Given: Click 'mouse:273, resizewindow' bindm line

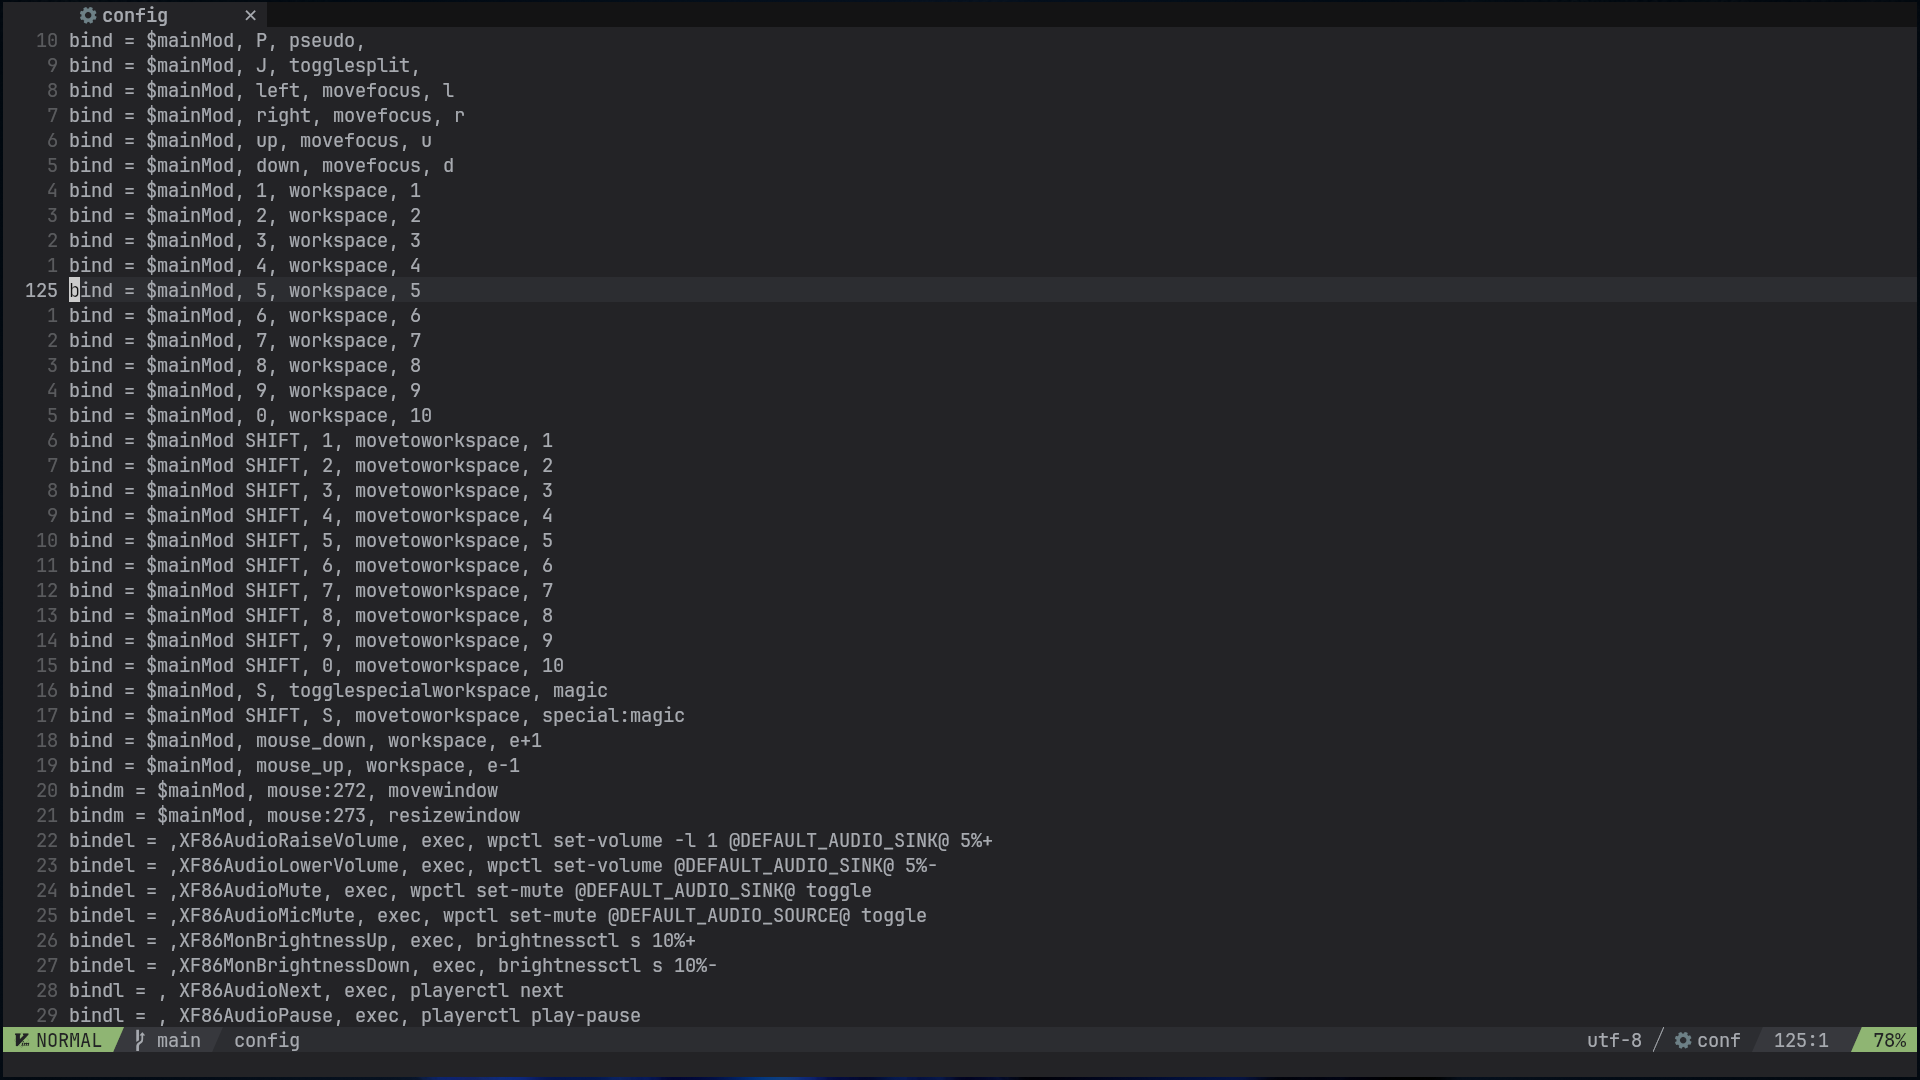Looking at the screenshot, I should [x=294, y=815].
